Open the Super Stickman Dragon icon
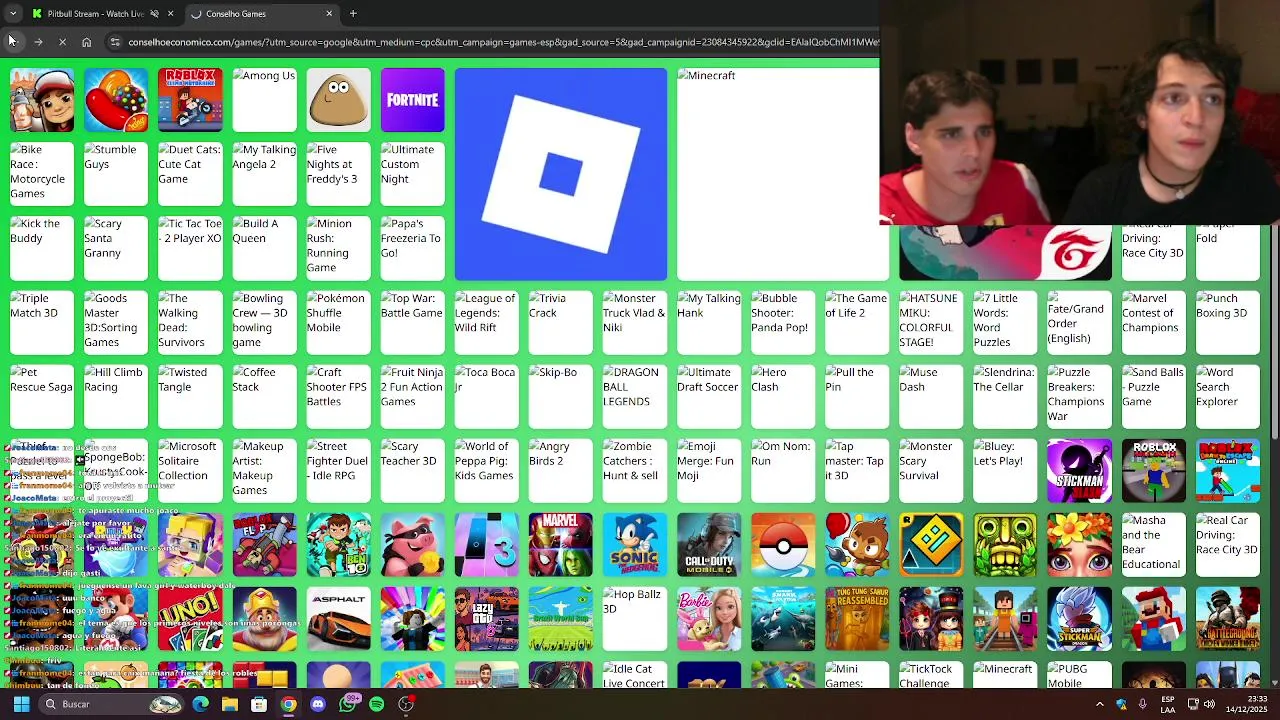1280x720 pixels. pyautogui.click(x=1079, y=618)
